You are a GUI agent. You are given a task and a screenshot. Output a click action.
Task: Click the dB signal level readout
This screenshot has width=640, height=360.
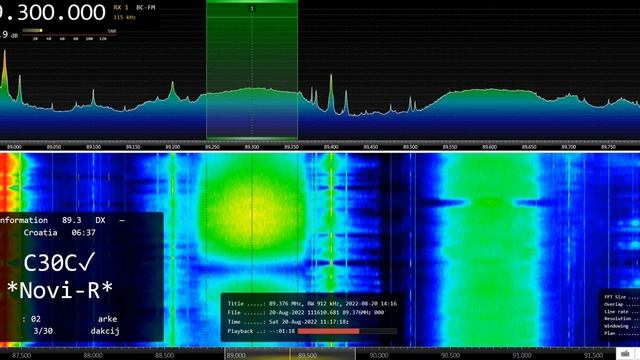(9, 35)
